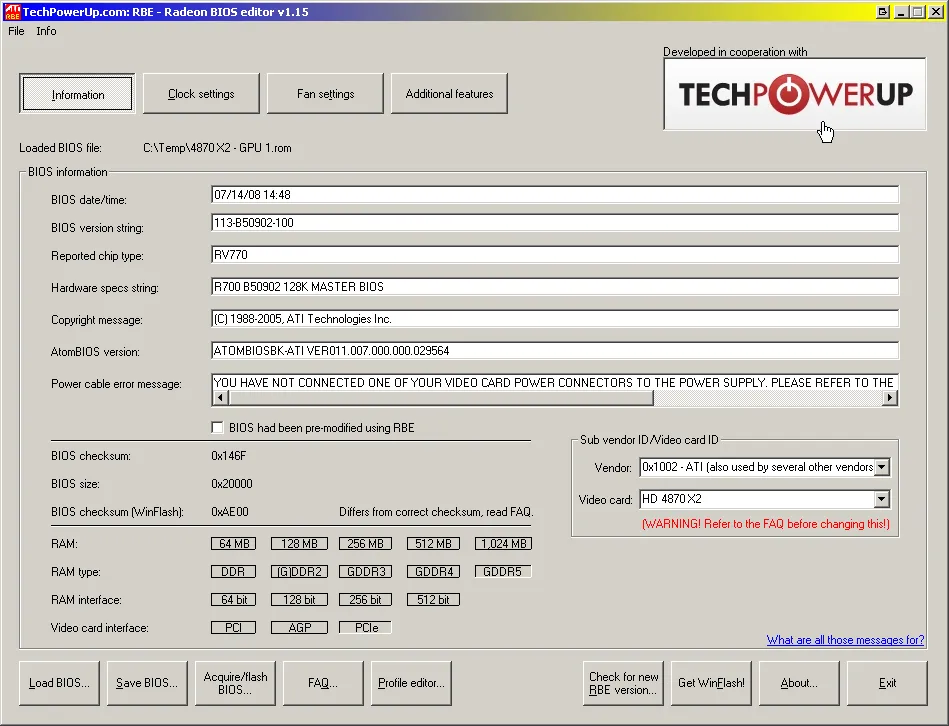Click the right arrow of power cable message scrollbar
The image size is (949, 726).
pos(889,397)
